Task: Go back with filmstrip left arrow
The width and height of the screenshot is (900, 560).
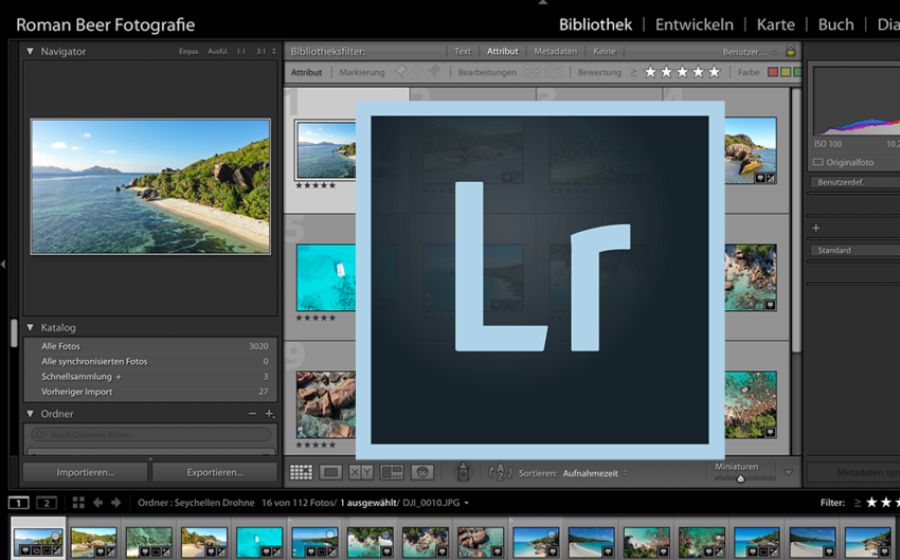Action: tap(98, 503)
